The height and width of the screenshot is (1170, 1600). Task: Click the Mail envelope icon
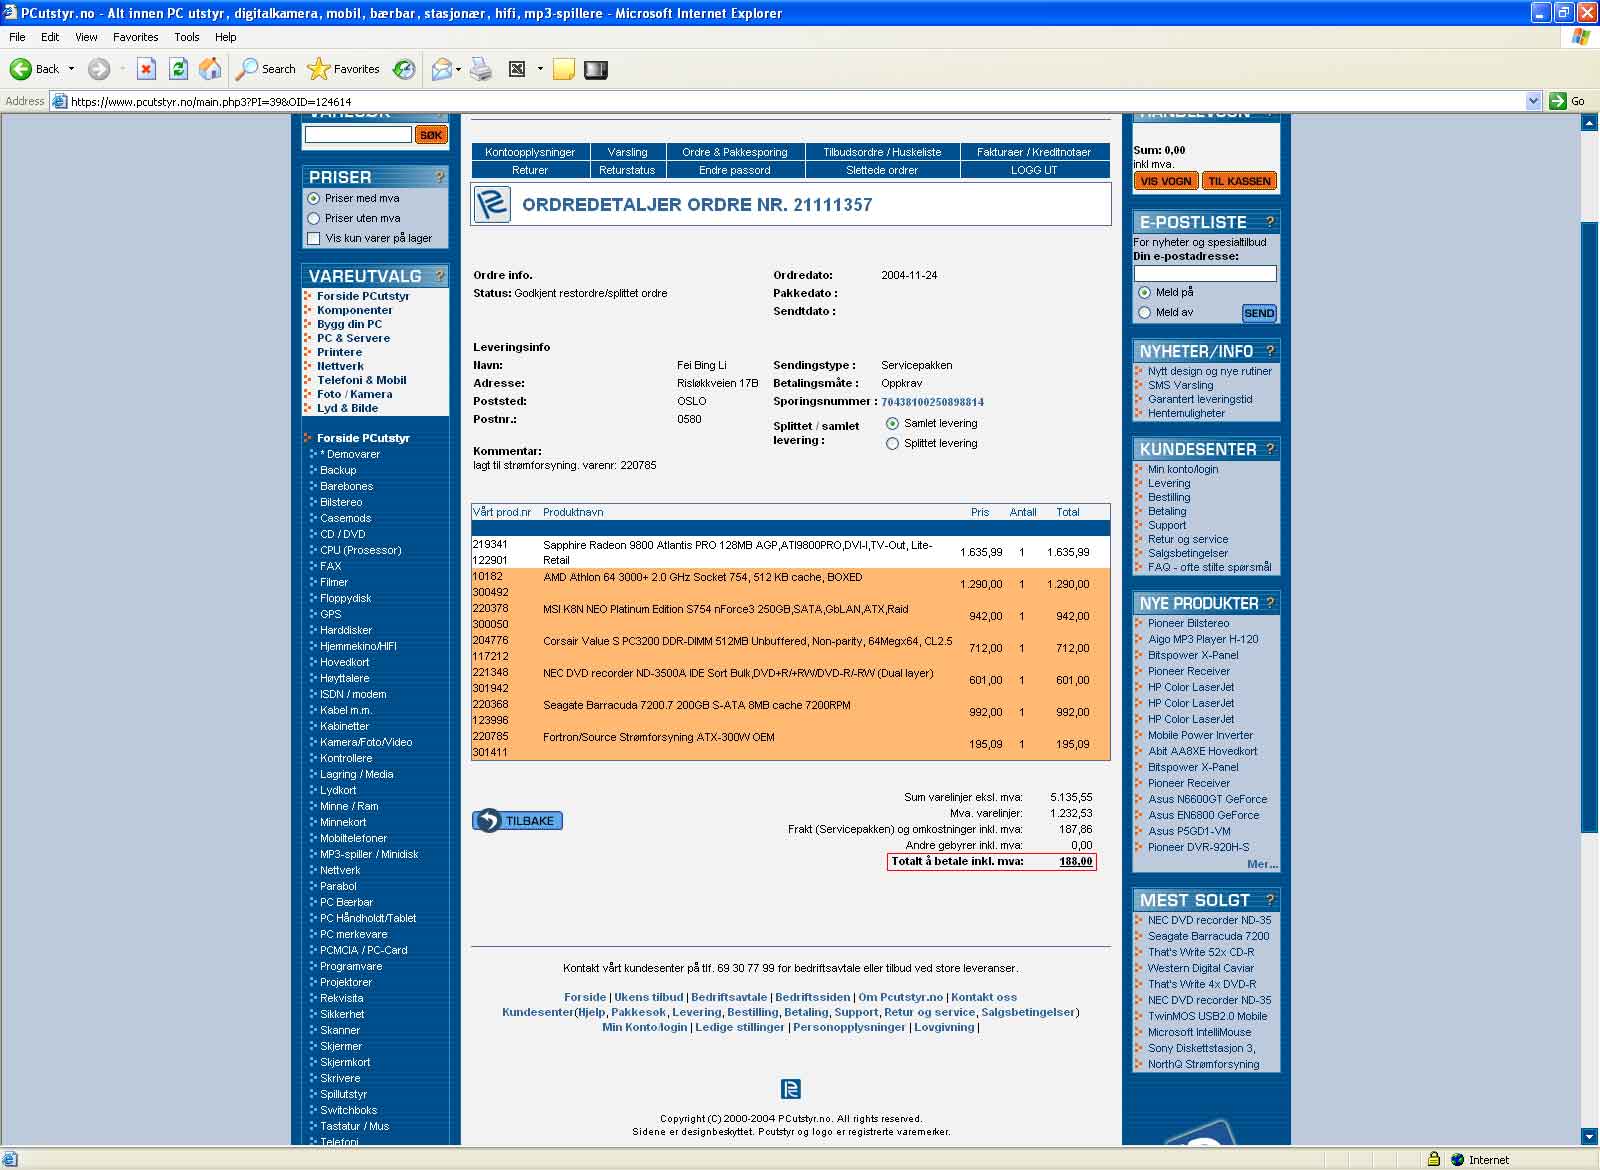(x=441, y=69)
